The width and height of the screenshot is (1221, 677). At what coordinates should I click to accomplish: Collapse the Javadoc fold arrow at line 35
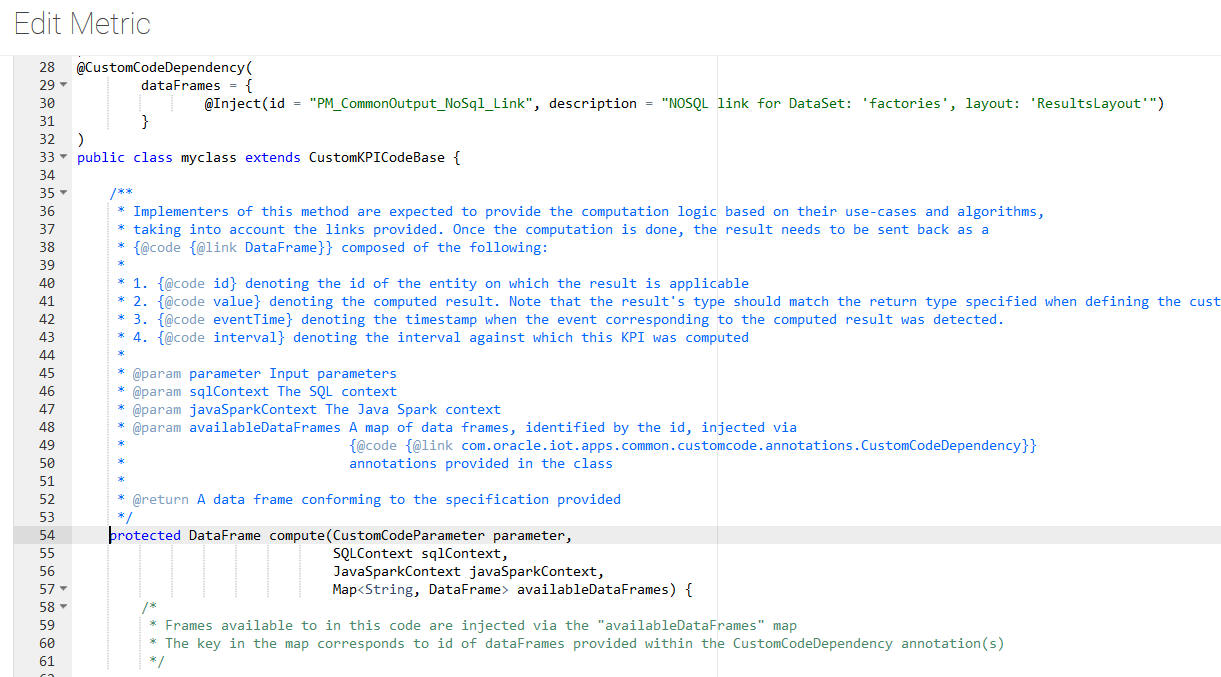(64, 193)
